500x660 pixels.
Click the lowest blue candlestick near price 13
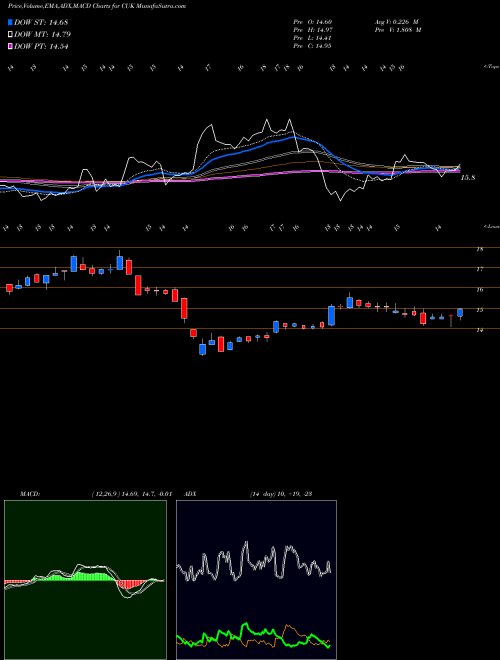pos(202,349)
